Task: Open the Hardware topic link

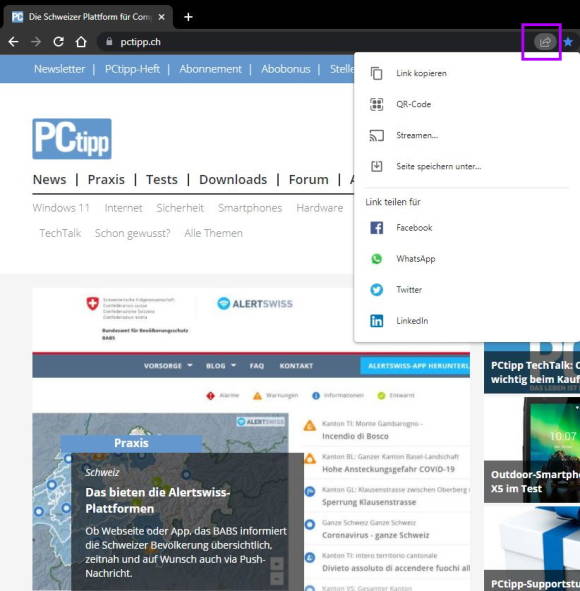Action: point(320,208)
